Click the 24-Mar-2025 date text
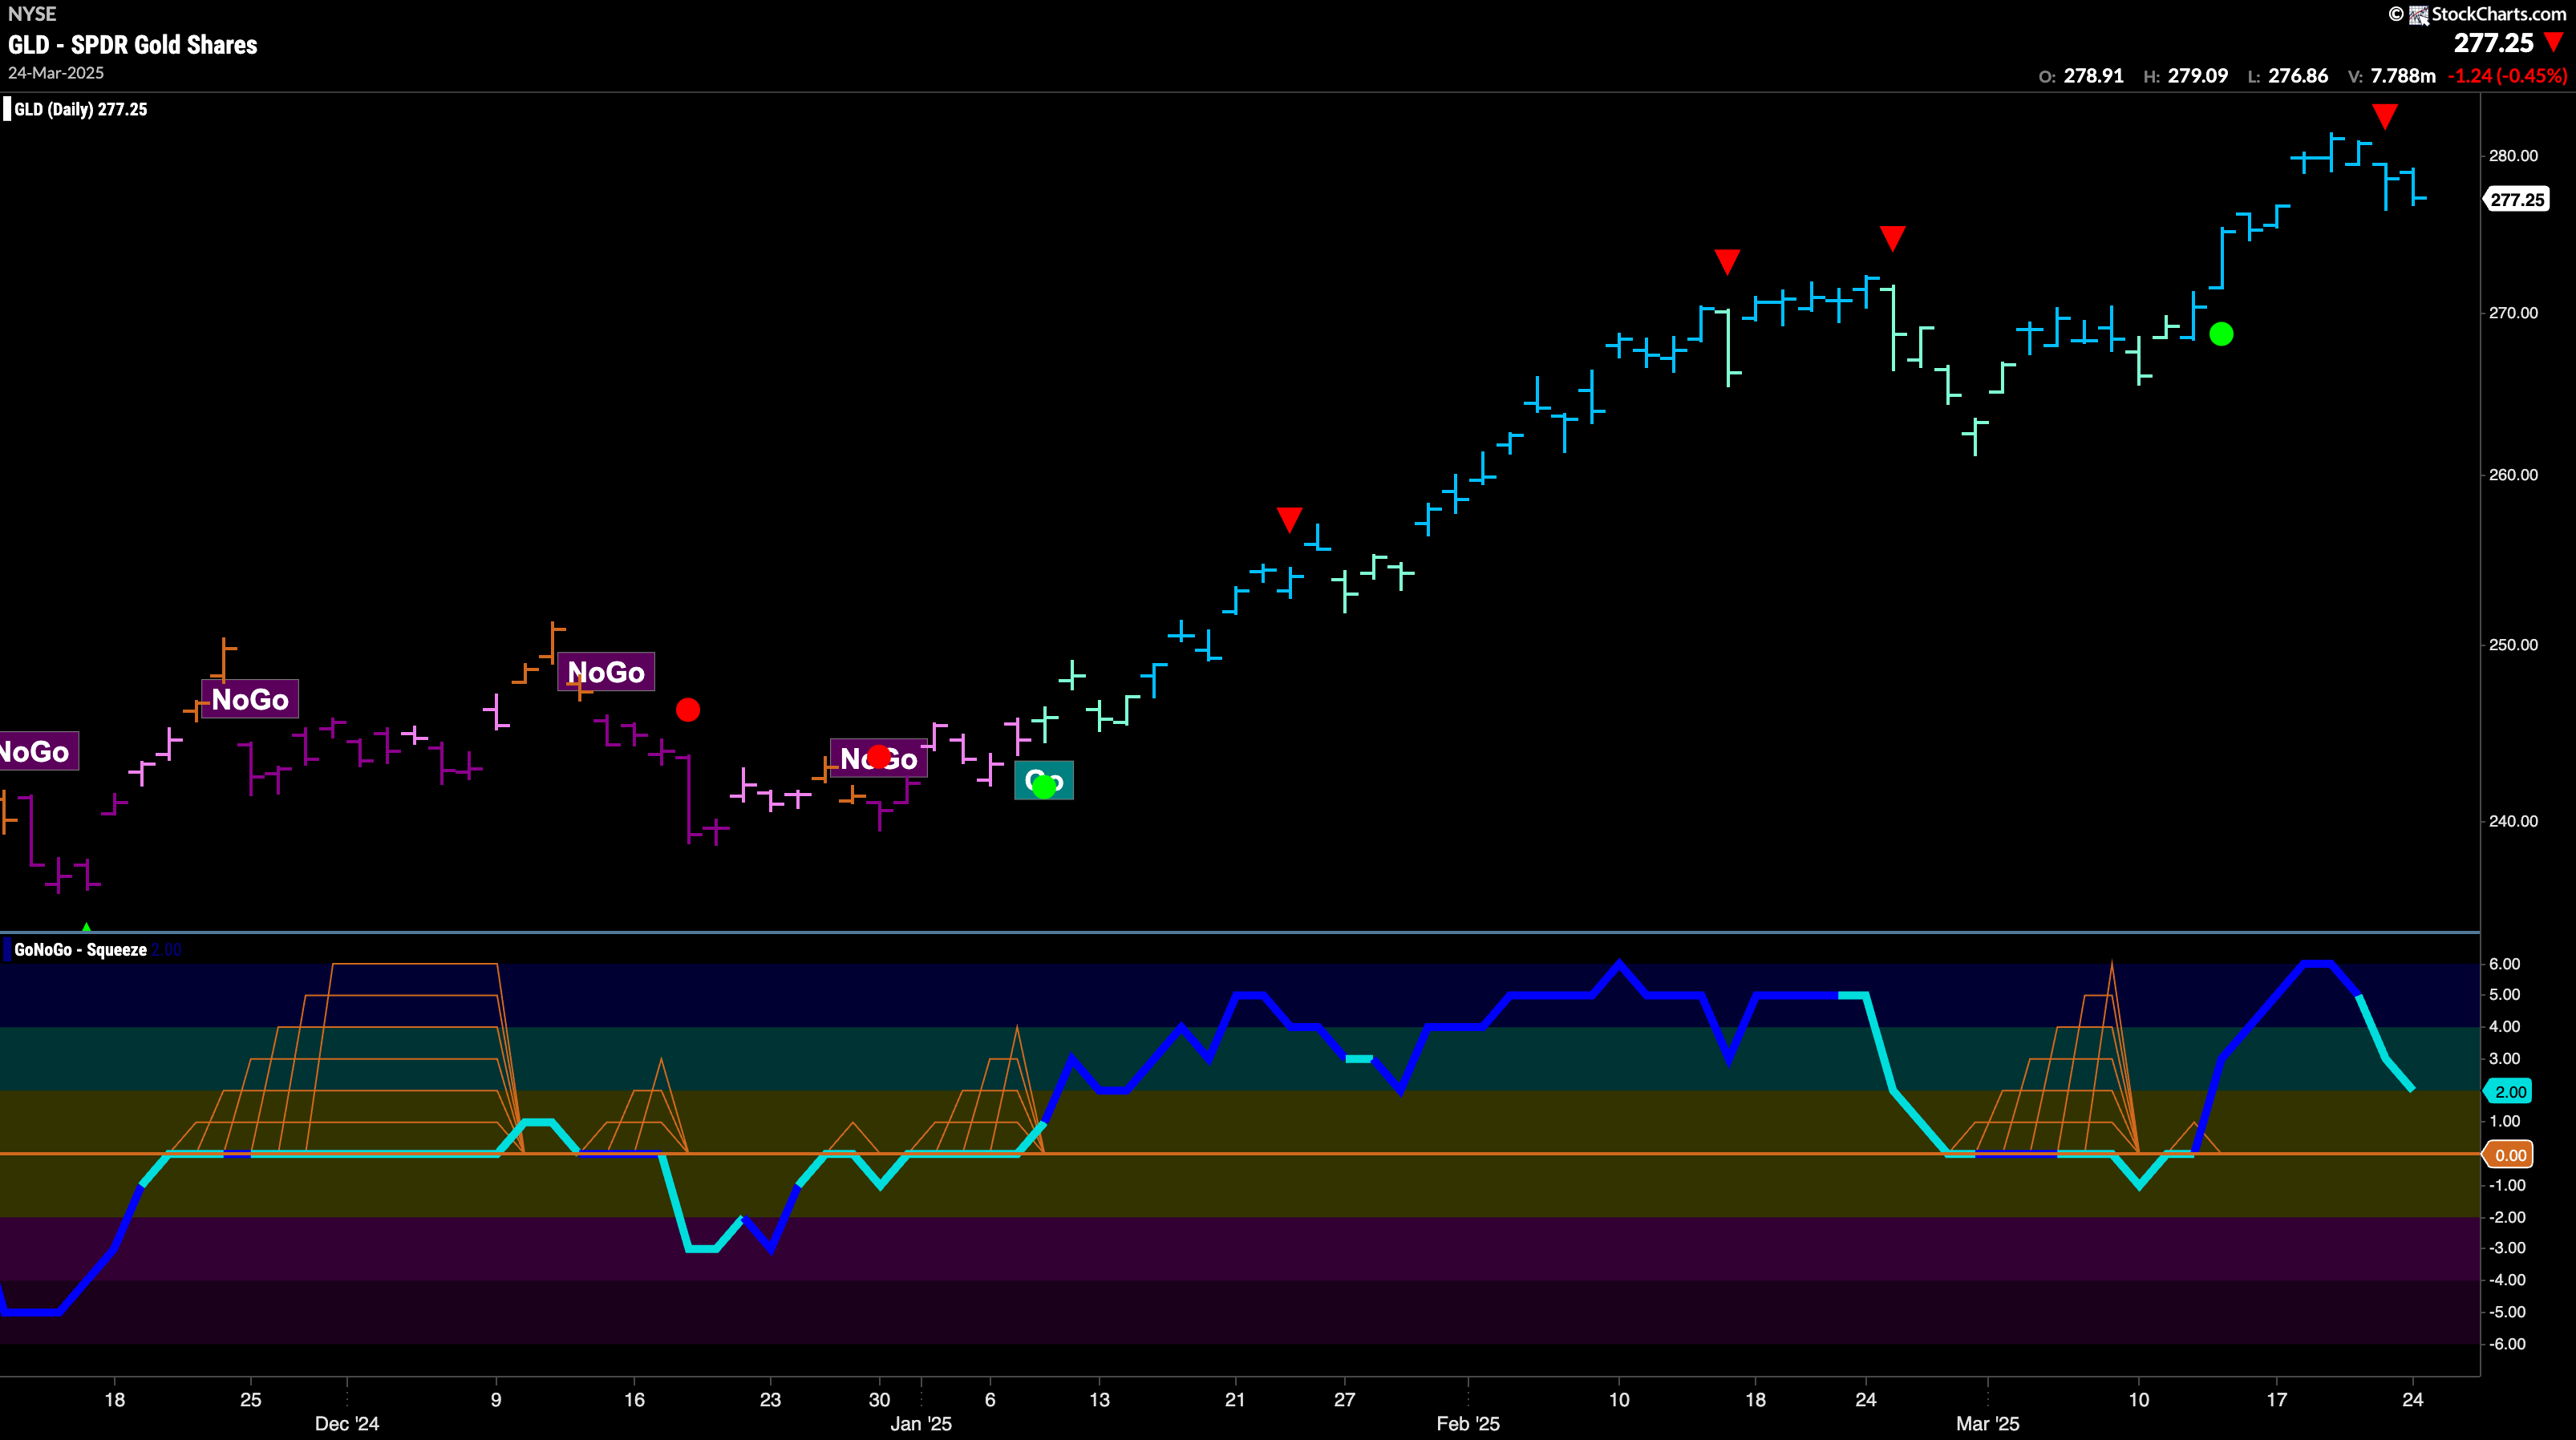Image resolution: width=2576 pixels, height=1440 pixels. (56, 73)
